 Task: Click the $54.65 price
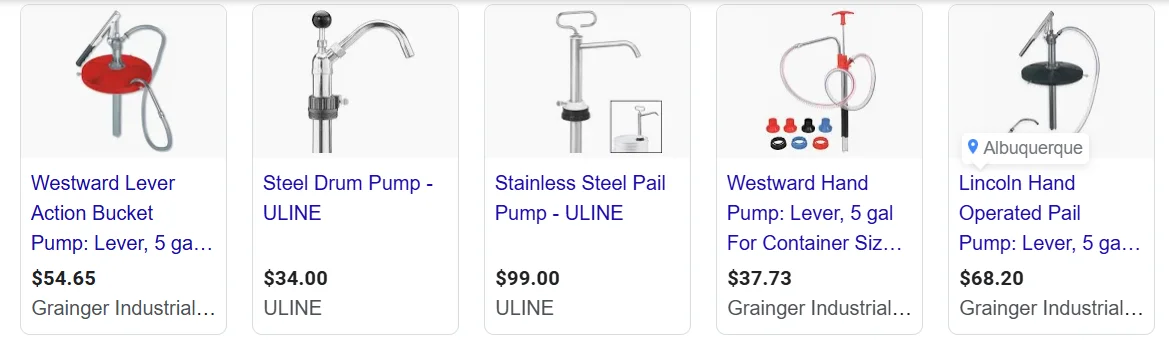(x=63, y=279)
